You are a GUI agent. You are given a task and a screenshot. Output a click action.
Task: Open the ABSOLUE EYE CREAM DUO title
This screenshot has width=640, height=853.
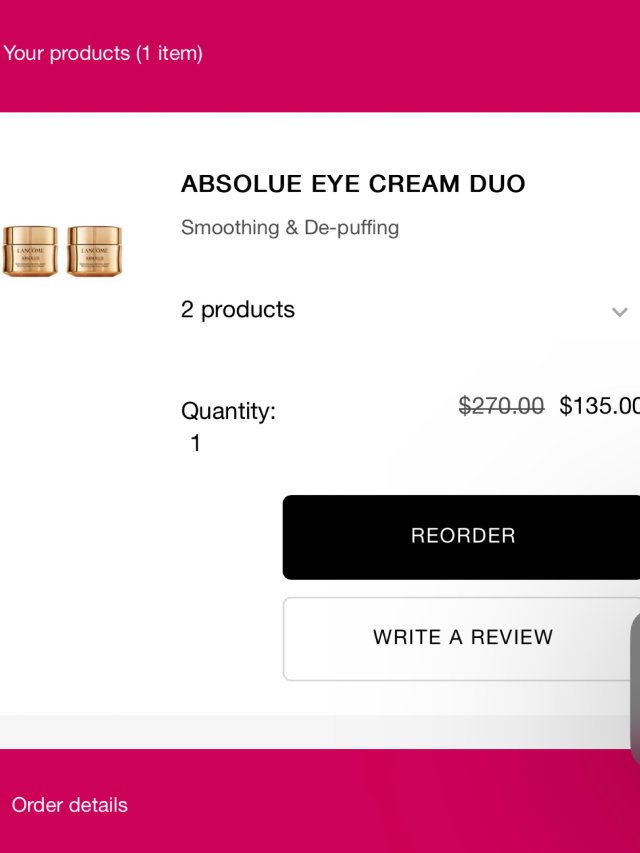353,184
